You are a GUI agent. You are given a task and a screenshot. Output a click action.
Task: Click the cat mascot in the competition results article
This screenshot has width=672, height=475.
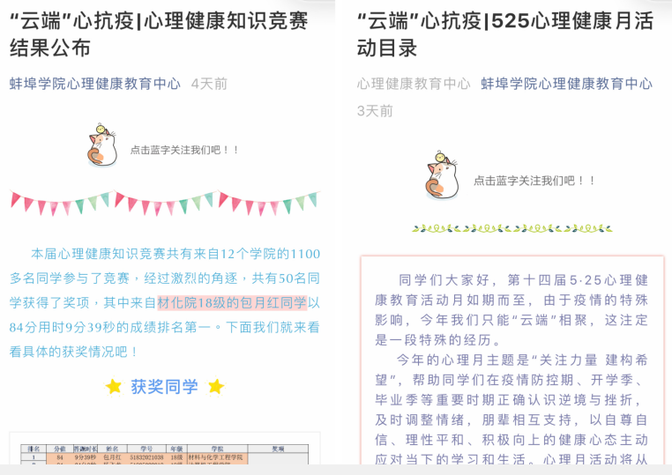101,146
